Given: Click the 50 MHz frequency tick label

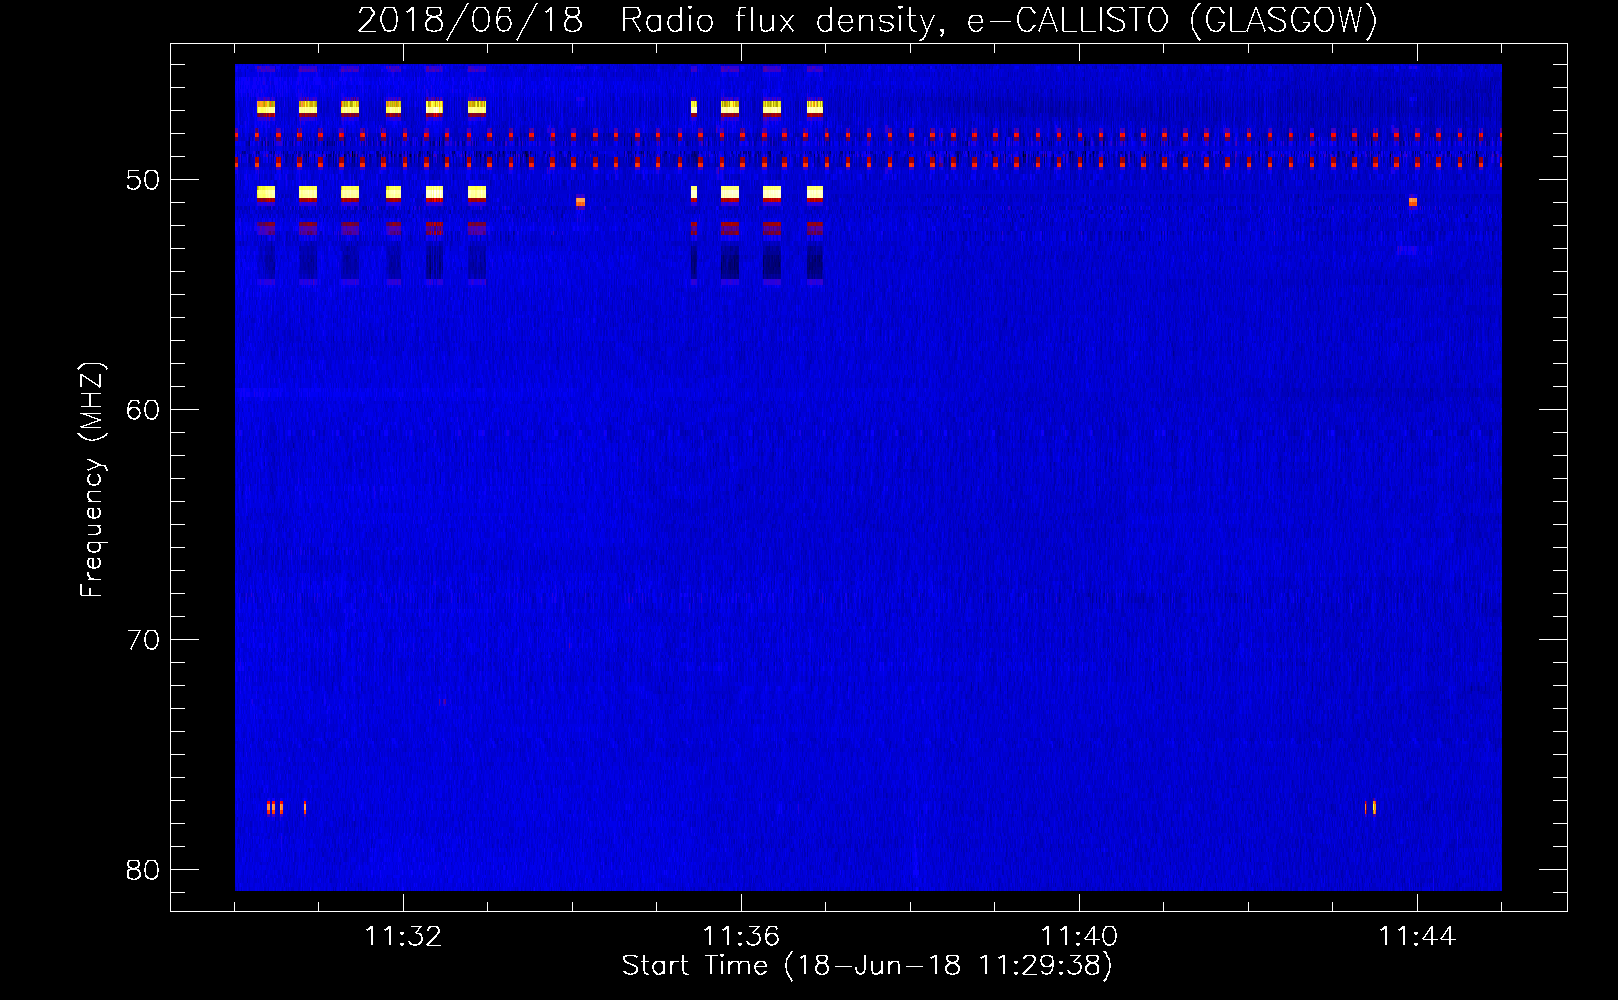Looking at the screenshot, I should pos(143,180).
